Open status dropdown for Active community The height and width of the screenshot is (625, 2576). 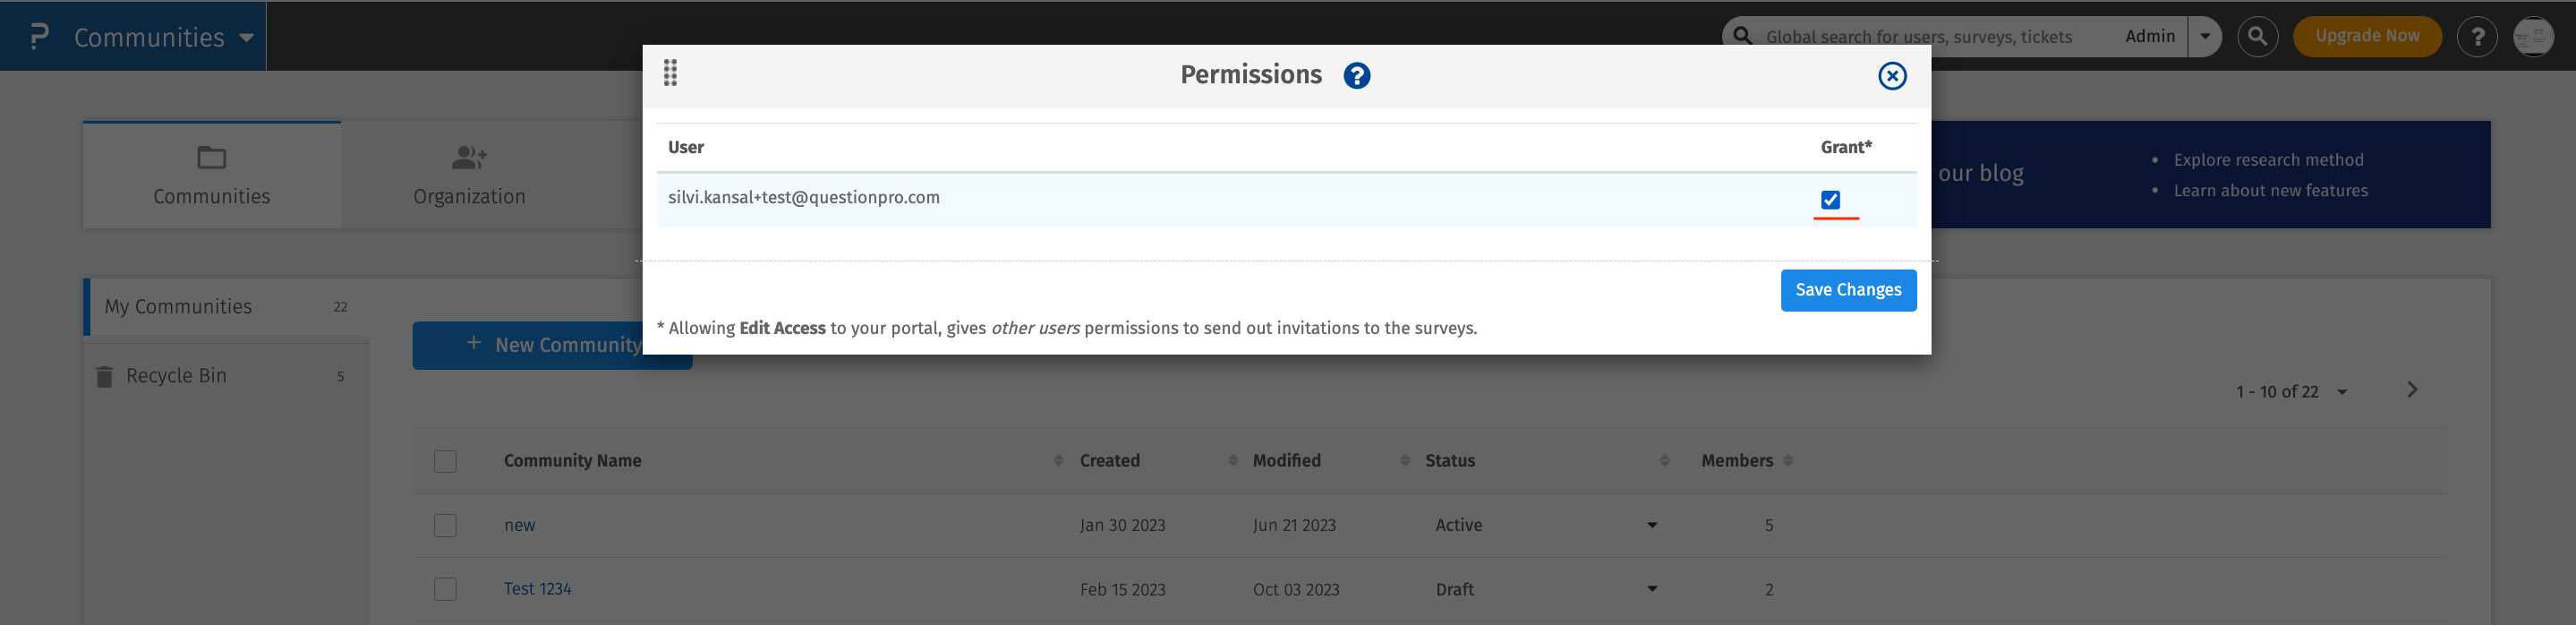[x=1652, y=525]
